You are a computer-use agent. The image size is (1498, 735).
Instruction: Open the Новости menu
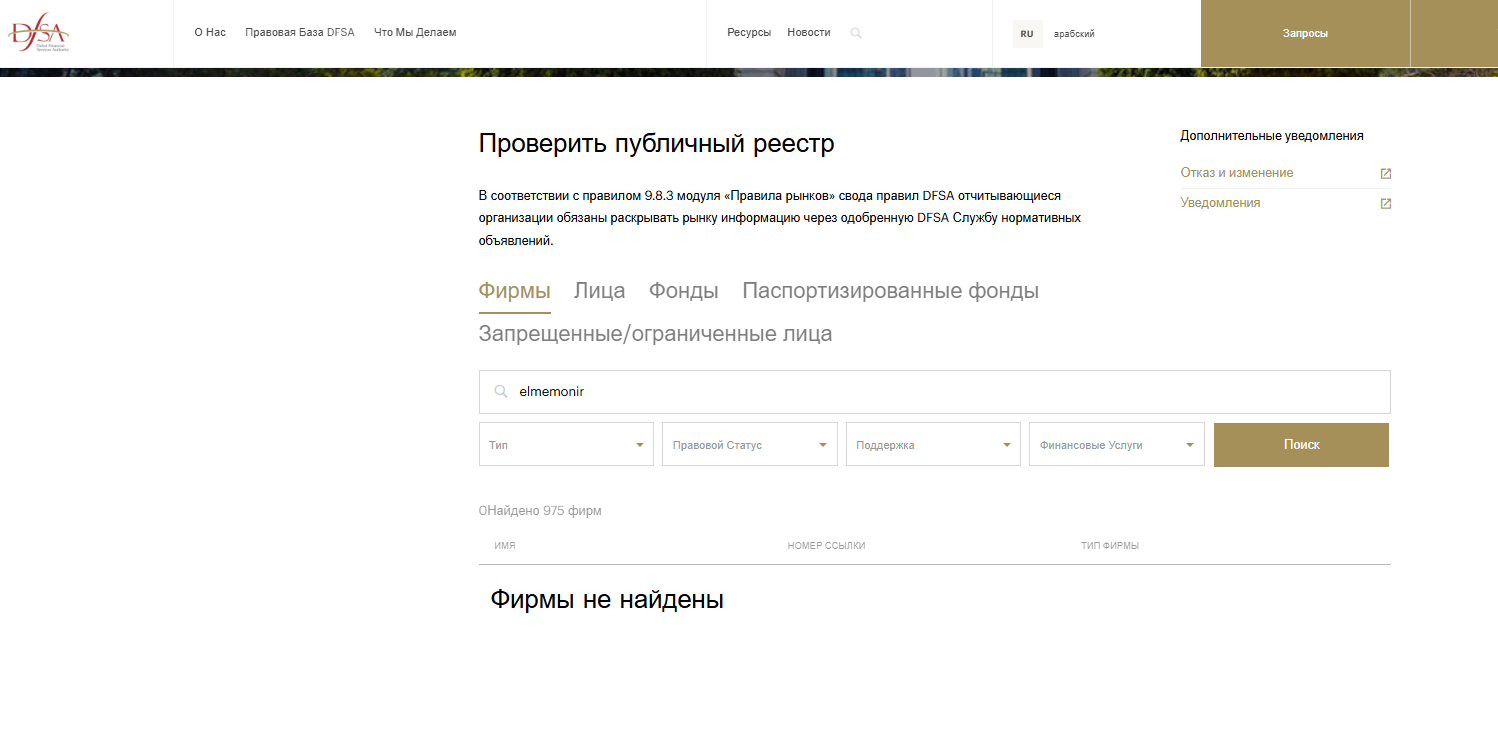click(809, 33)
